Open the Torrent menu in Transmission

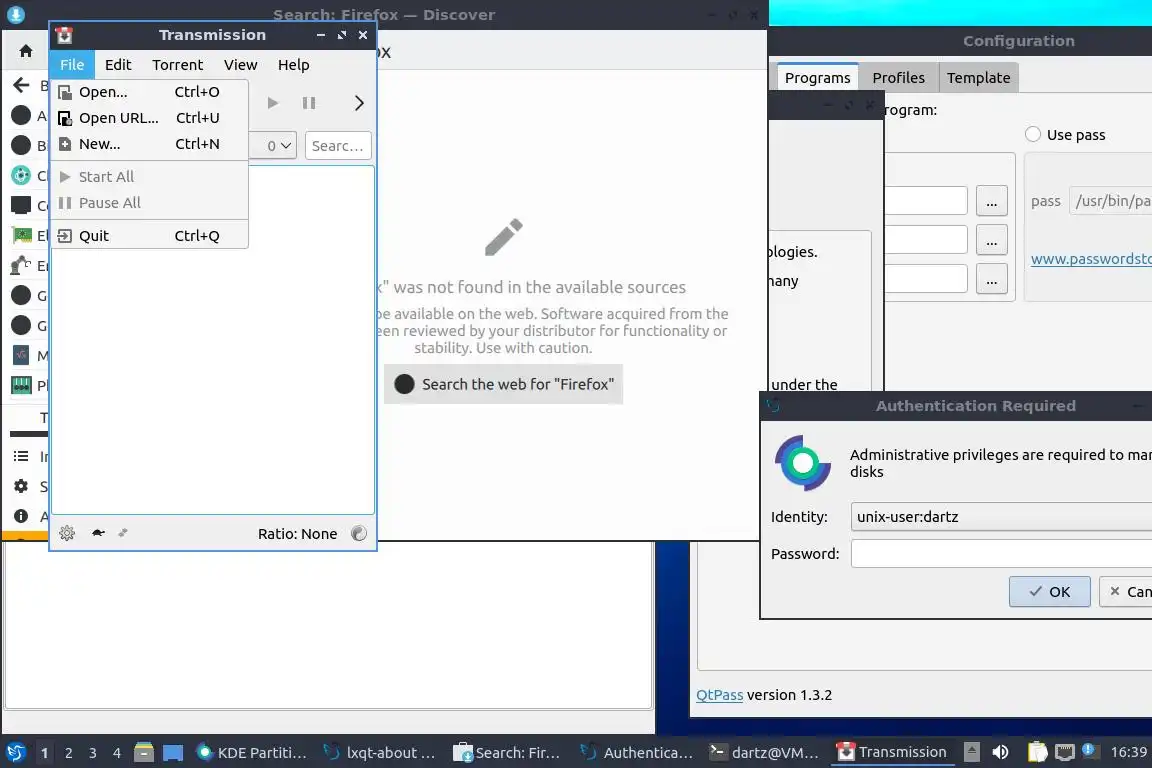(177, 65)
